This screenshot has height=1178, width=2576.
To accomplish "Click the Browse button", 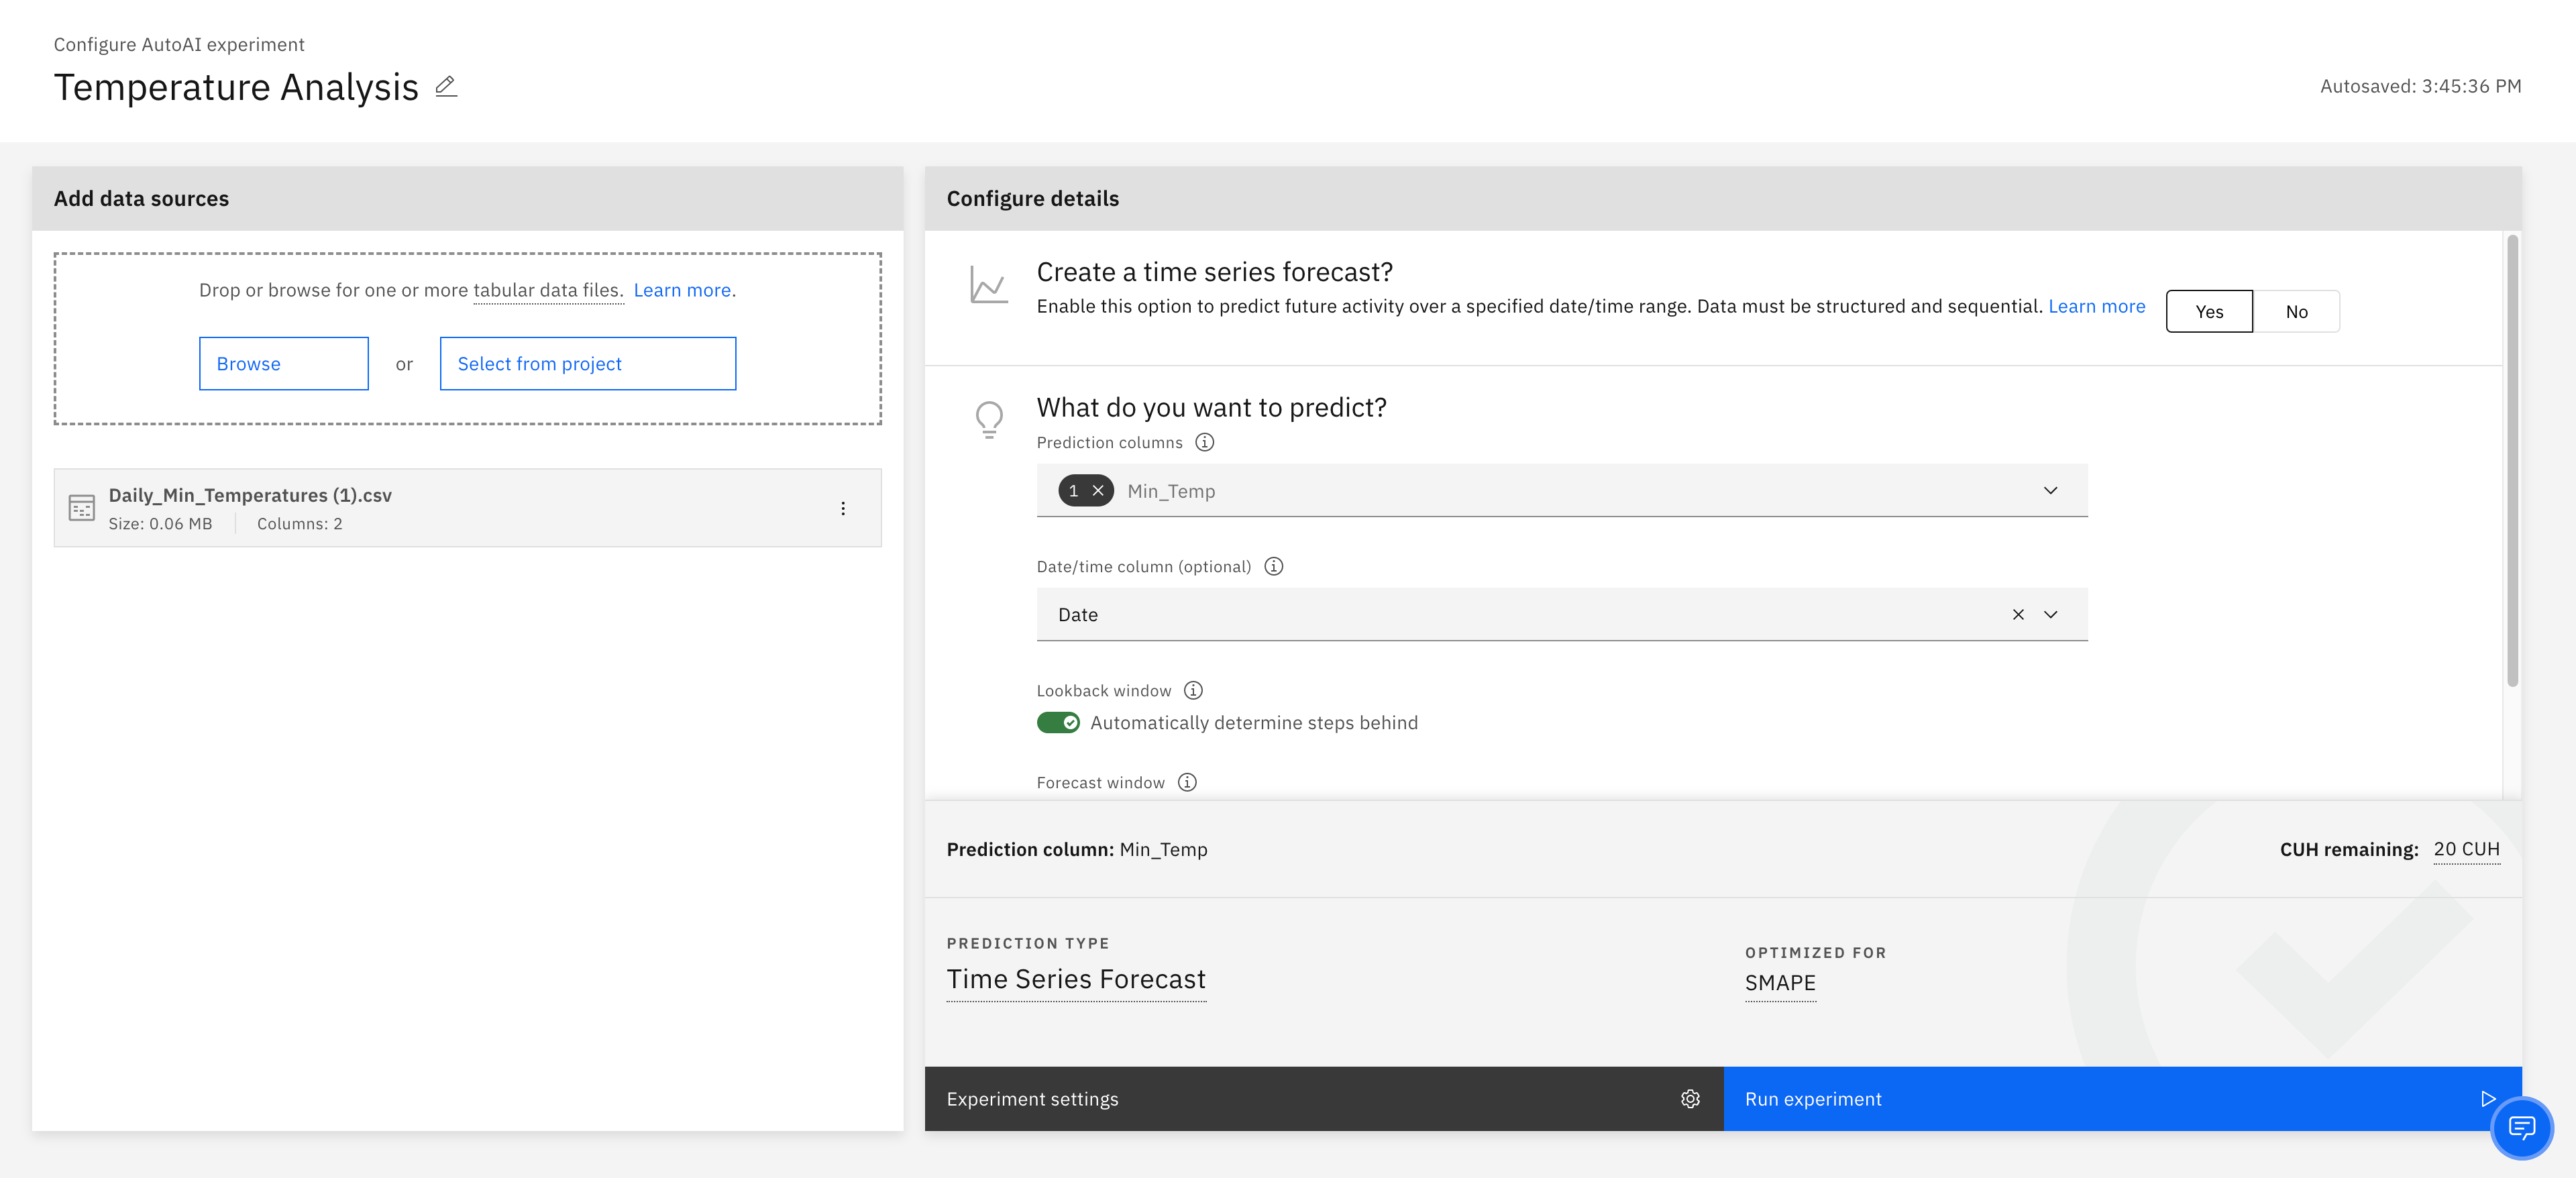I will coord(284,363).
